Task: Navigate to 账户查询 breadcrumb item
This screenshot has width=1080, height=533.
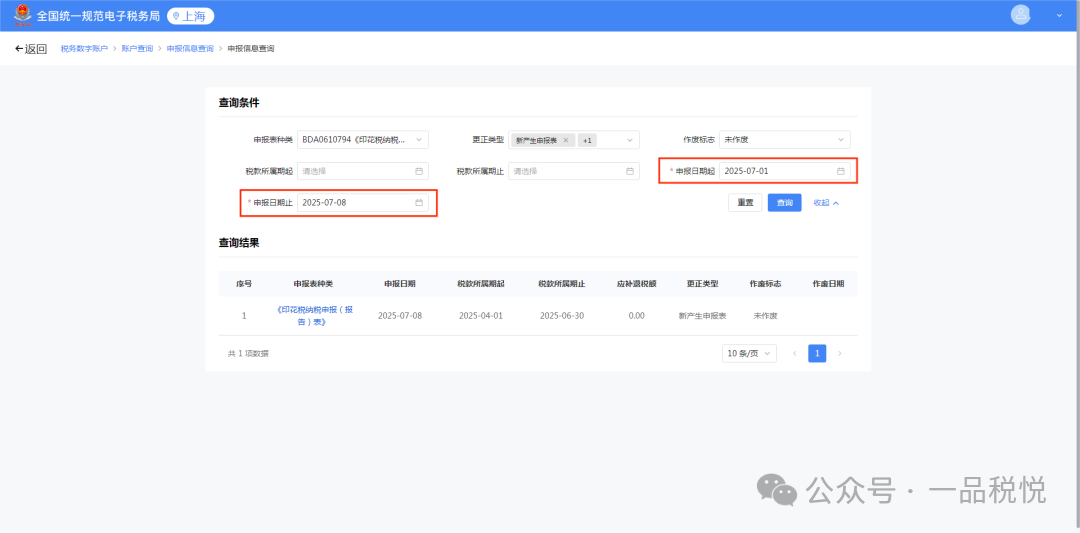Action: point(137,49)
